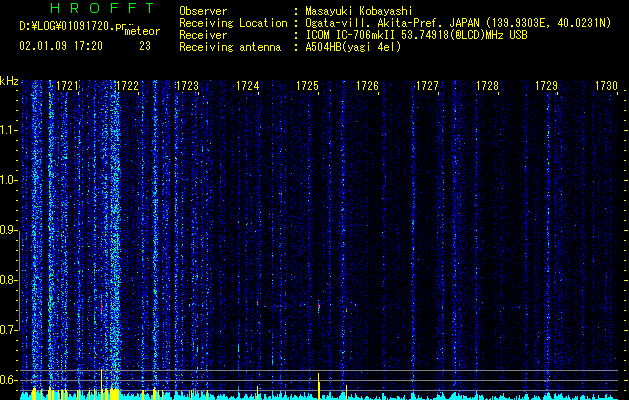Click the 1727 time marker
Image resolution: width=629 pixels, height=400 pixels.
coord(427,86)
